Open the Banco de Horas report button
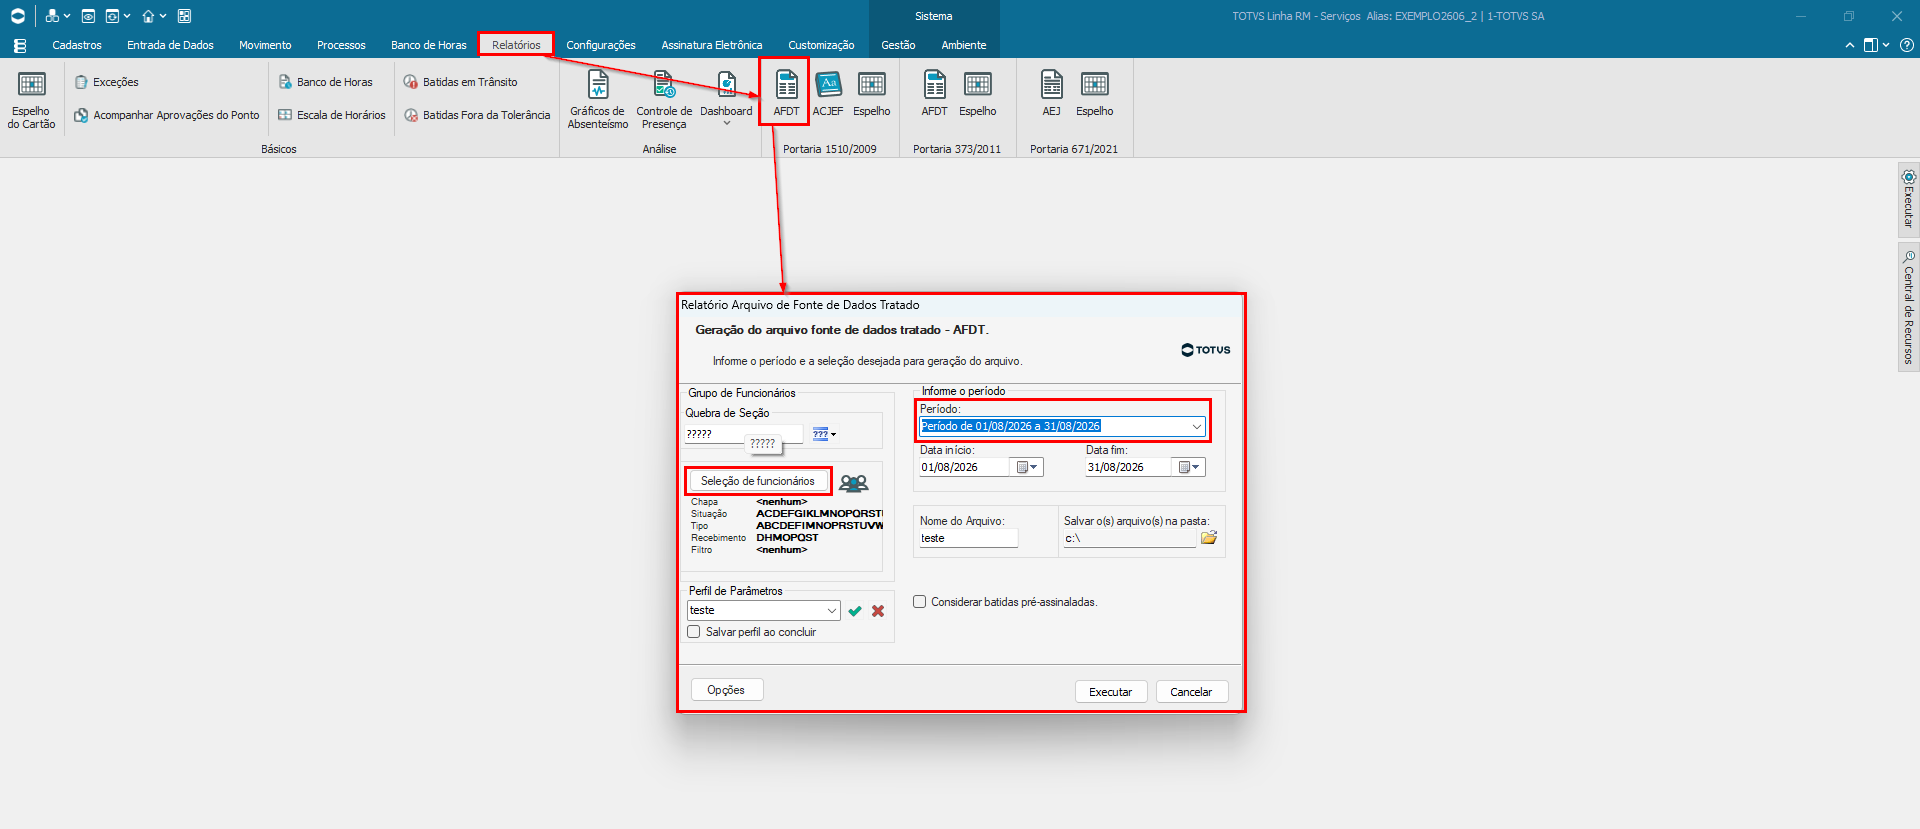The image size is (1920, 829). click(325, 82)
